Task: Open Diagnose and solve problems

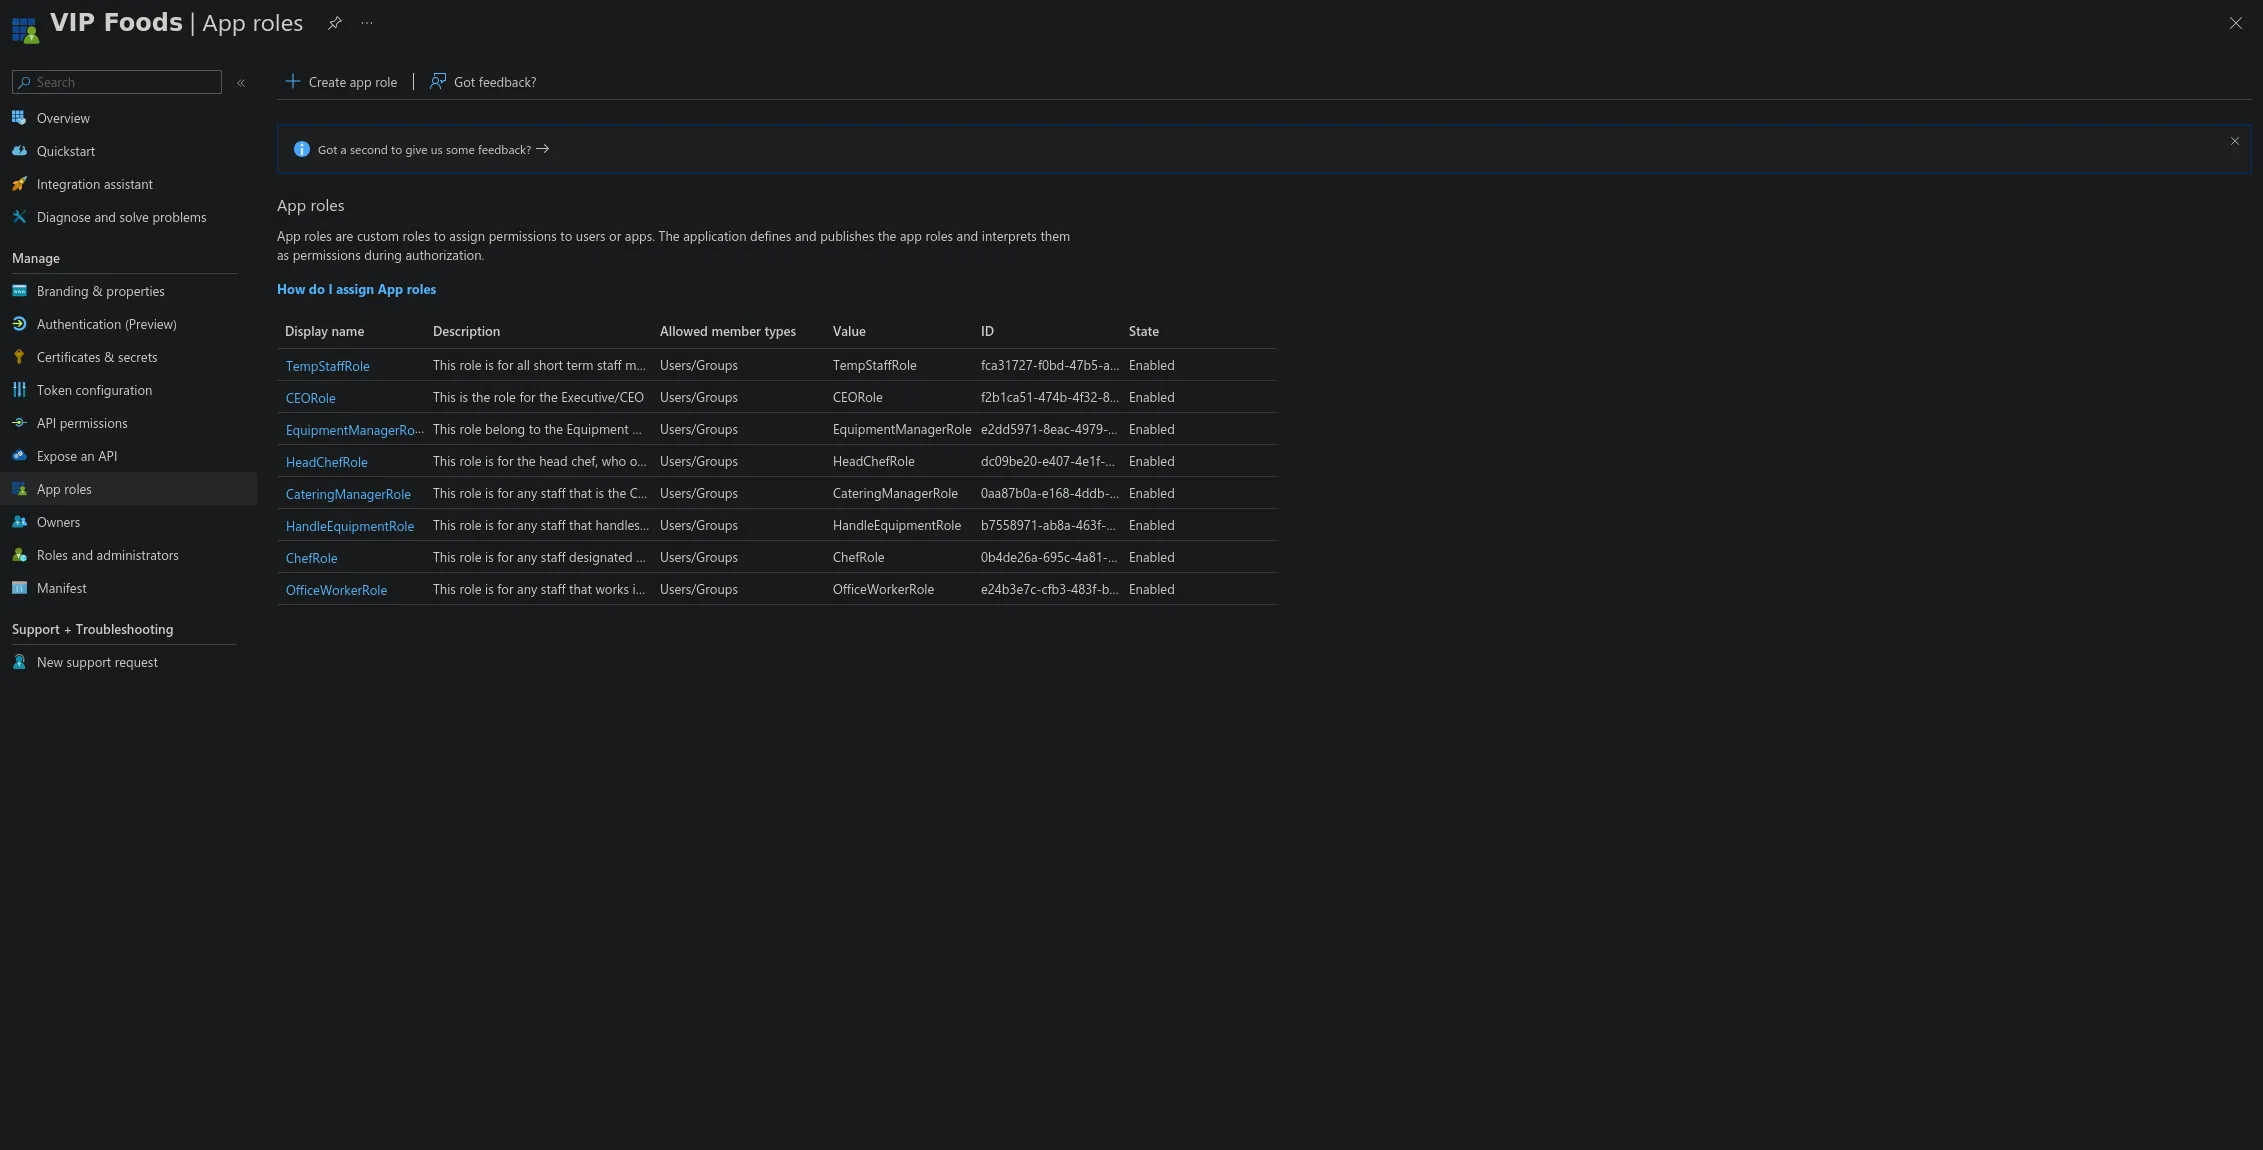Action: click(122, 217)
